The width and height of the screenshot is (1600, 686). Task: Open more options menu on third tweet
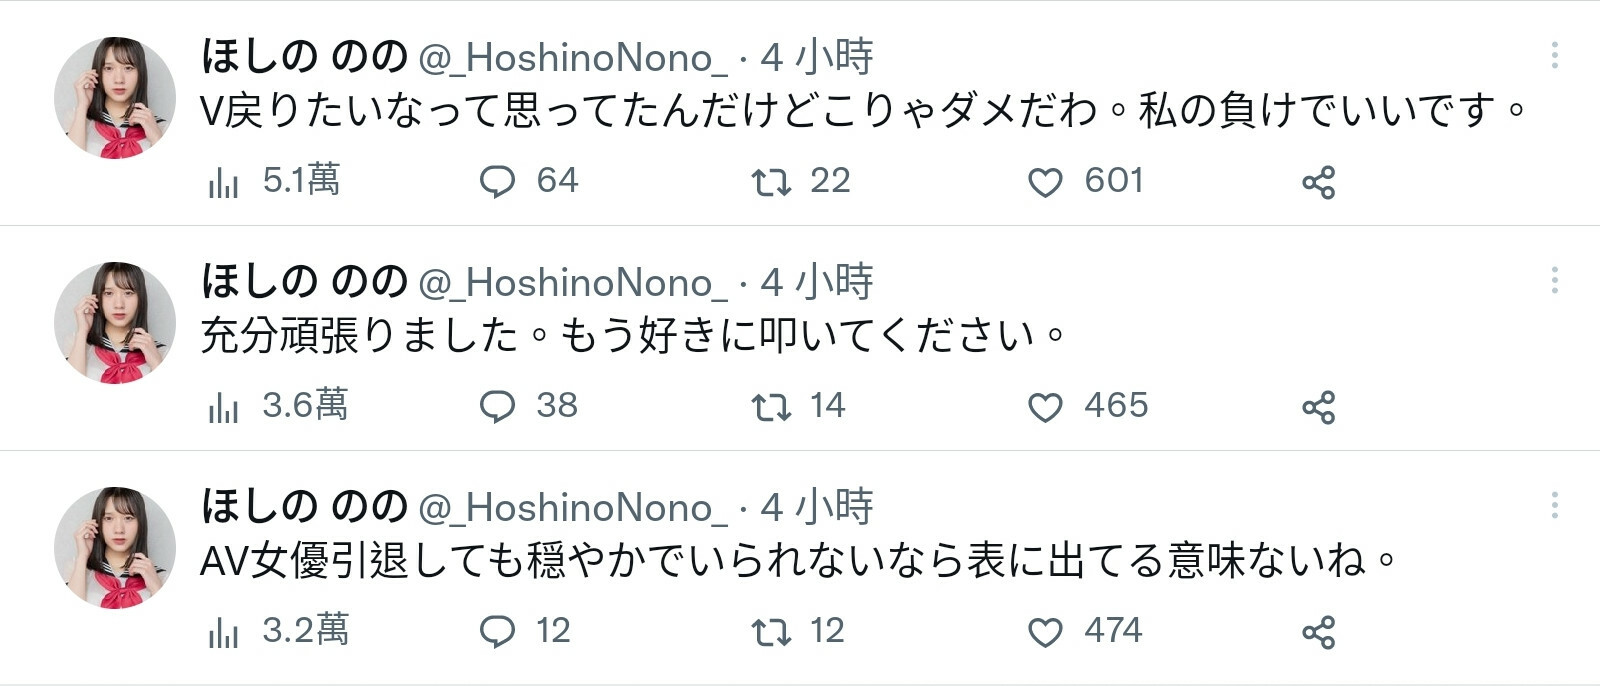pos(1554,505)
